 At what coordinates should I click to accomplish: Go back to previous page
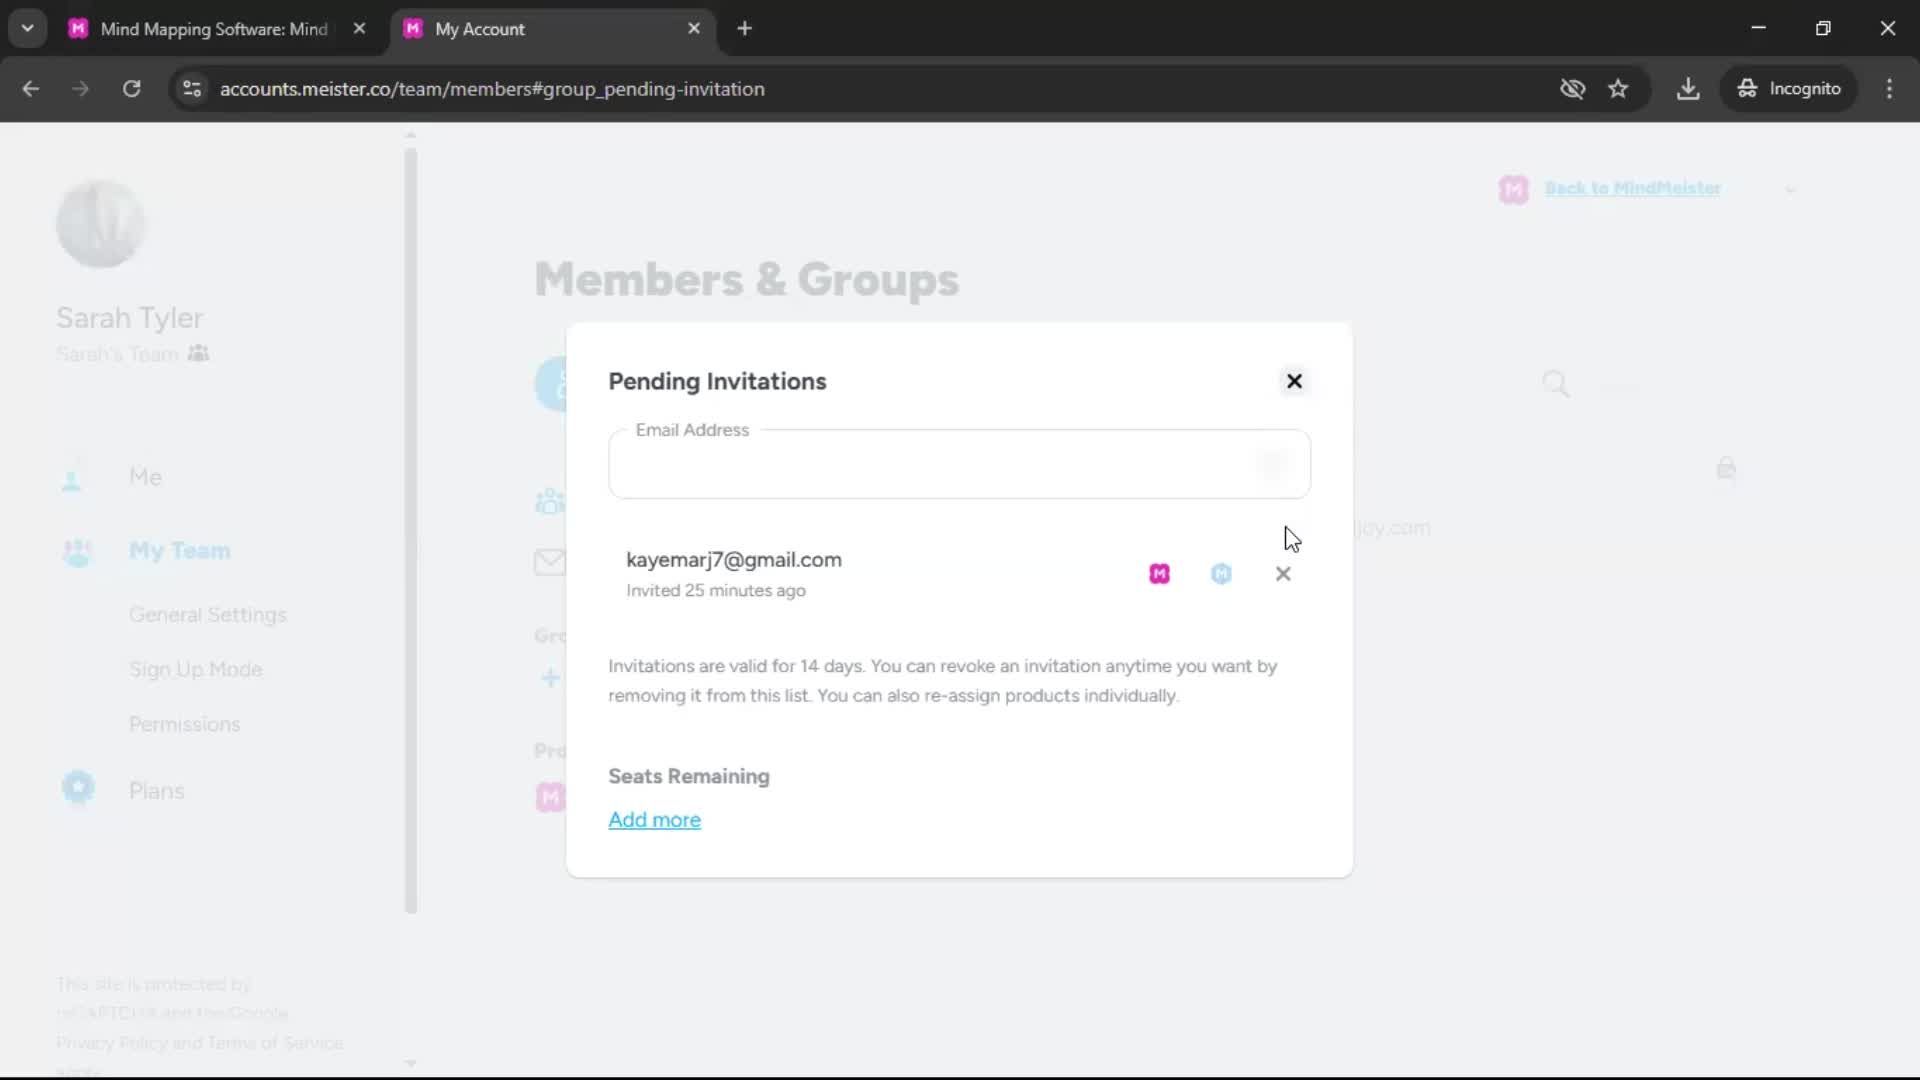[31, 89]
